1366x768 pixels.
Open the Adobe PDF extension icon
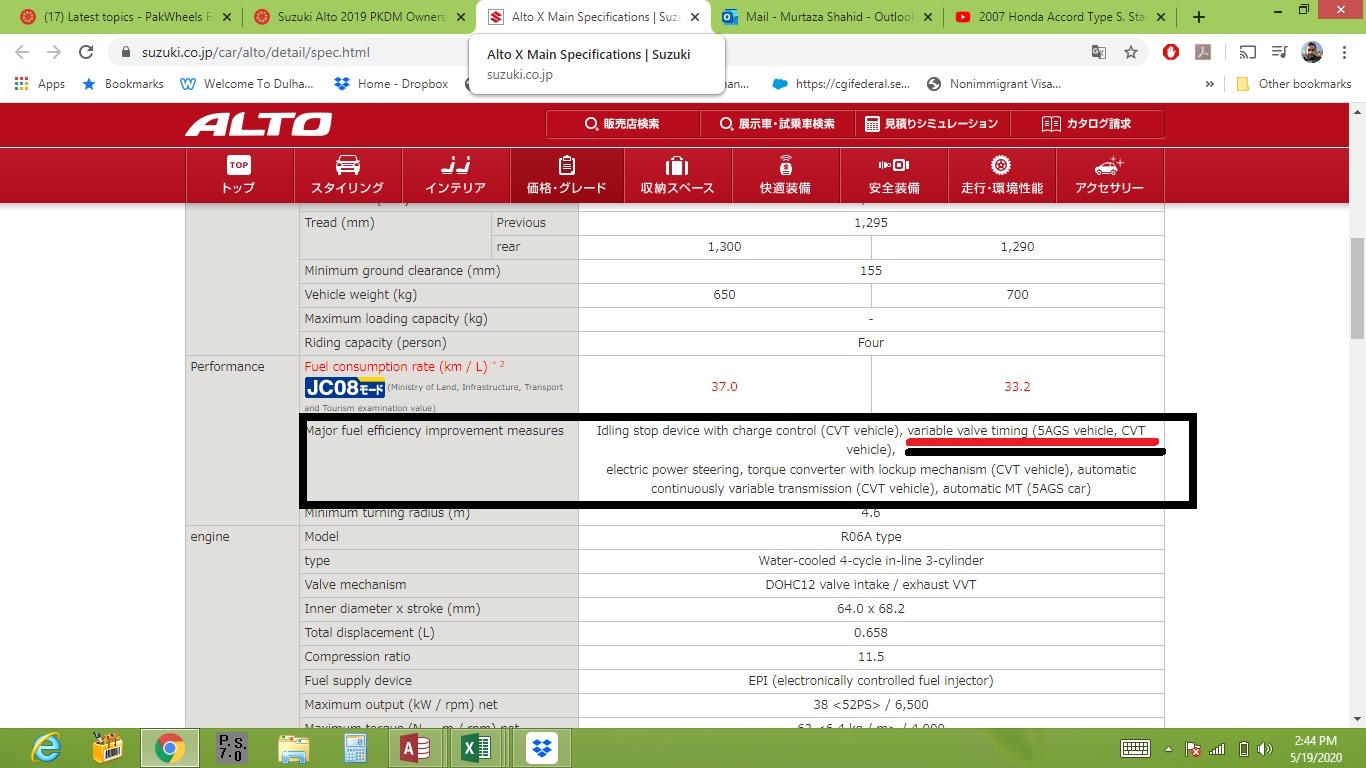[1204, 52]
